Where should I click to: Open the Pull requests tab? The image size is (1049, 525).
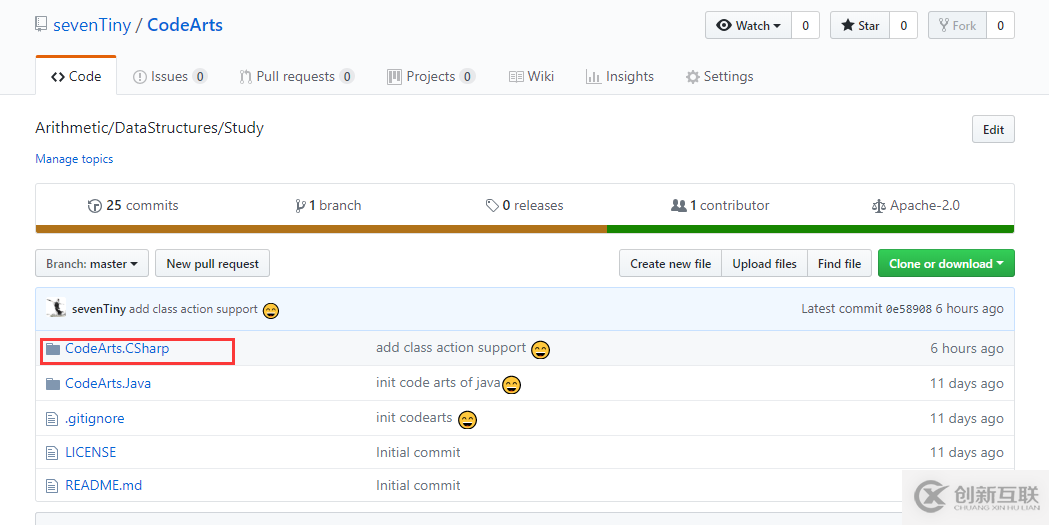pyautogui.click(x=296, y=76)
